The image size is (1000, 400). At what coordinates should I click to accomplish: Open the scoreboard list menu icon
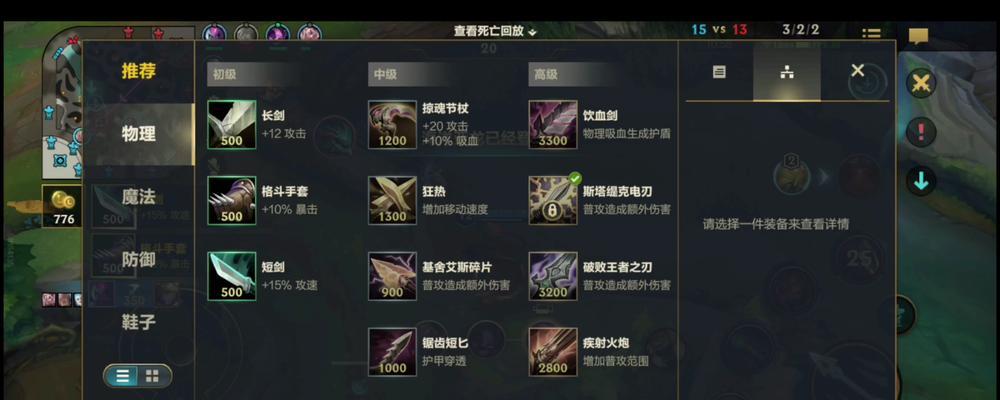pyautogui.click(x=871, y=33)
